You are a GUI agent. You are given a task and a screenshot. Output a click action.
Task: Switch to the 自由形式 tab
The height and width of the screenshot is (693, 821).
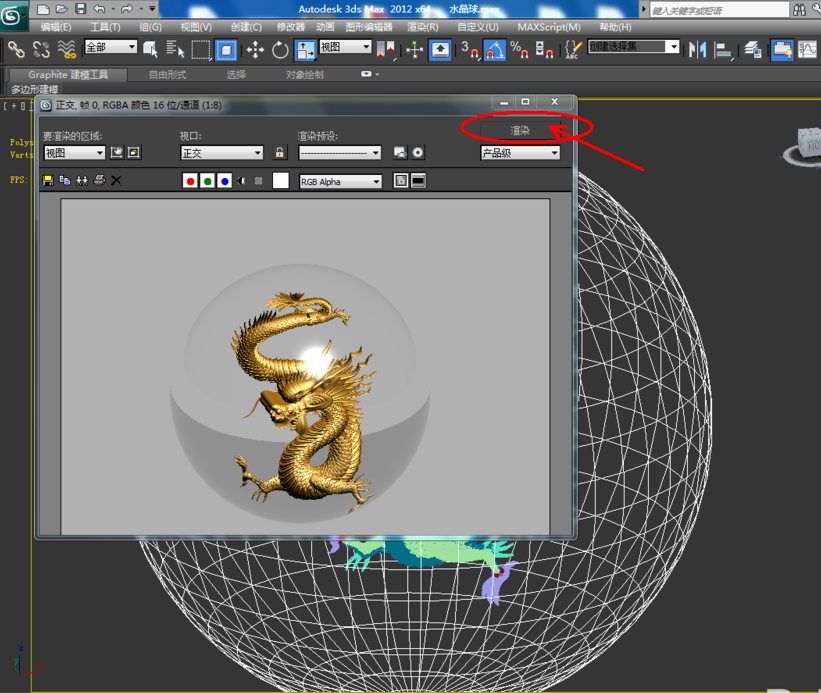tap(168, 75)
